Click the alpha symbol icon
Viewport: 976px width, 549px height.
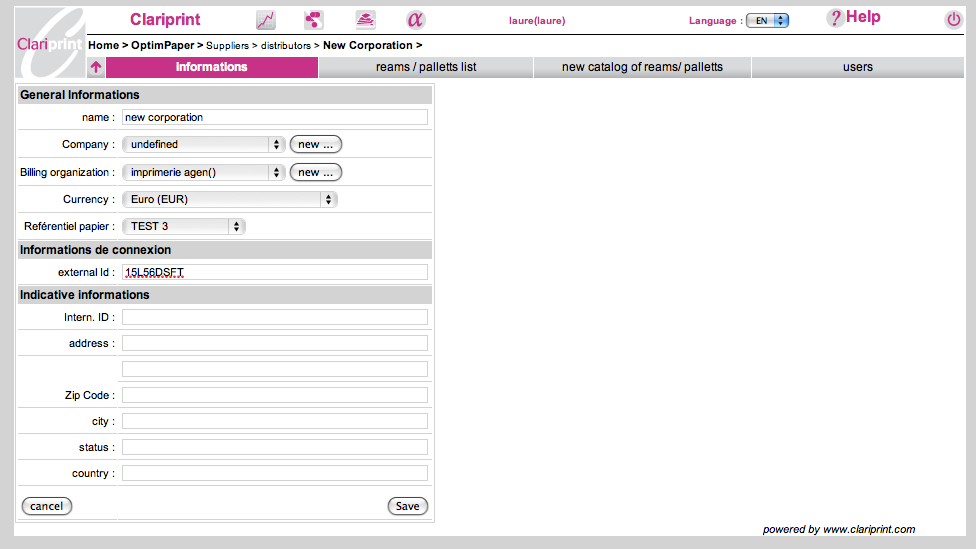(x=415, y=20)
